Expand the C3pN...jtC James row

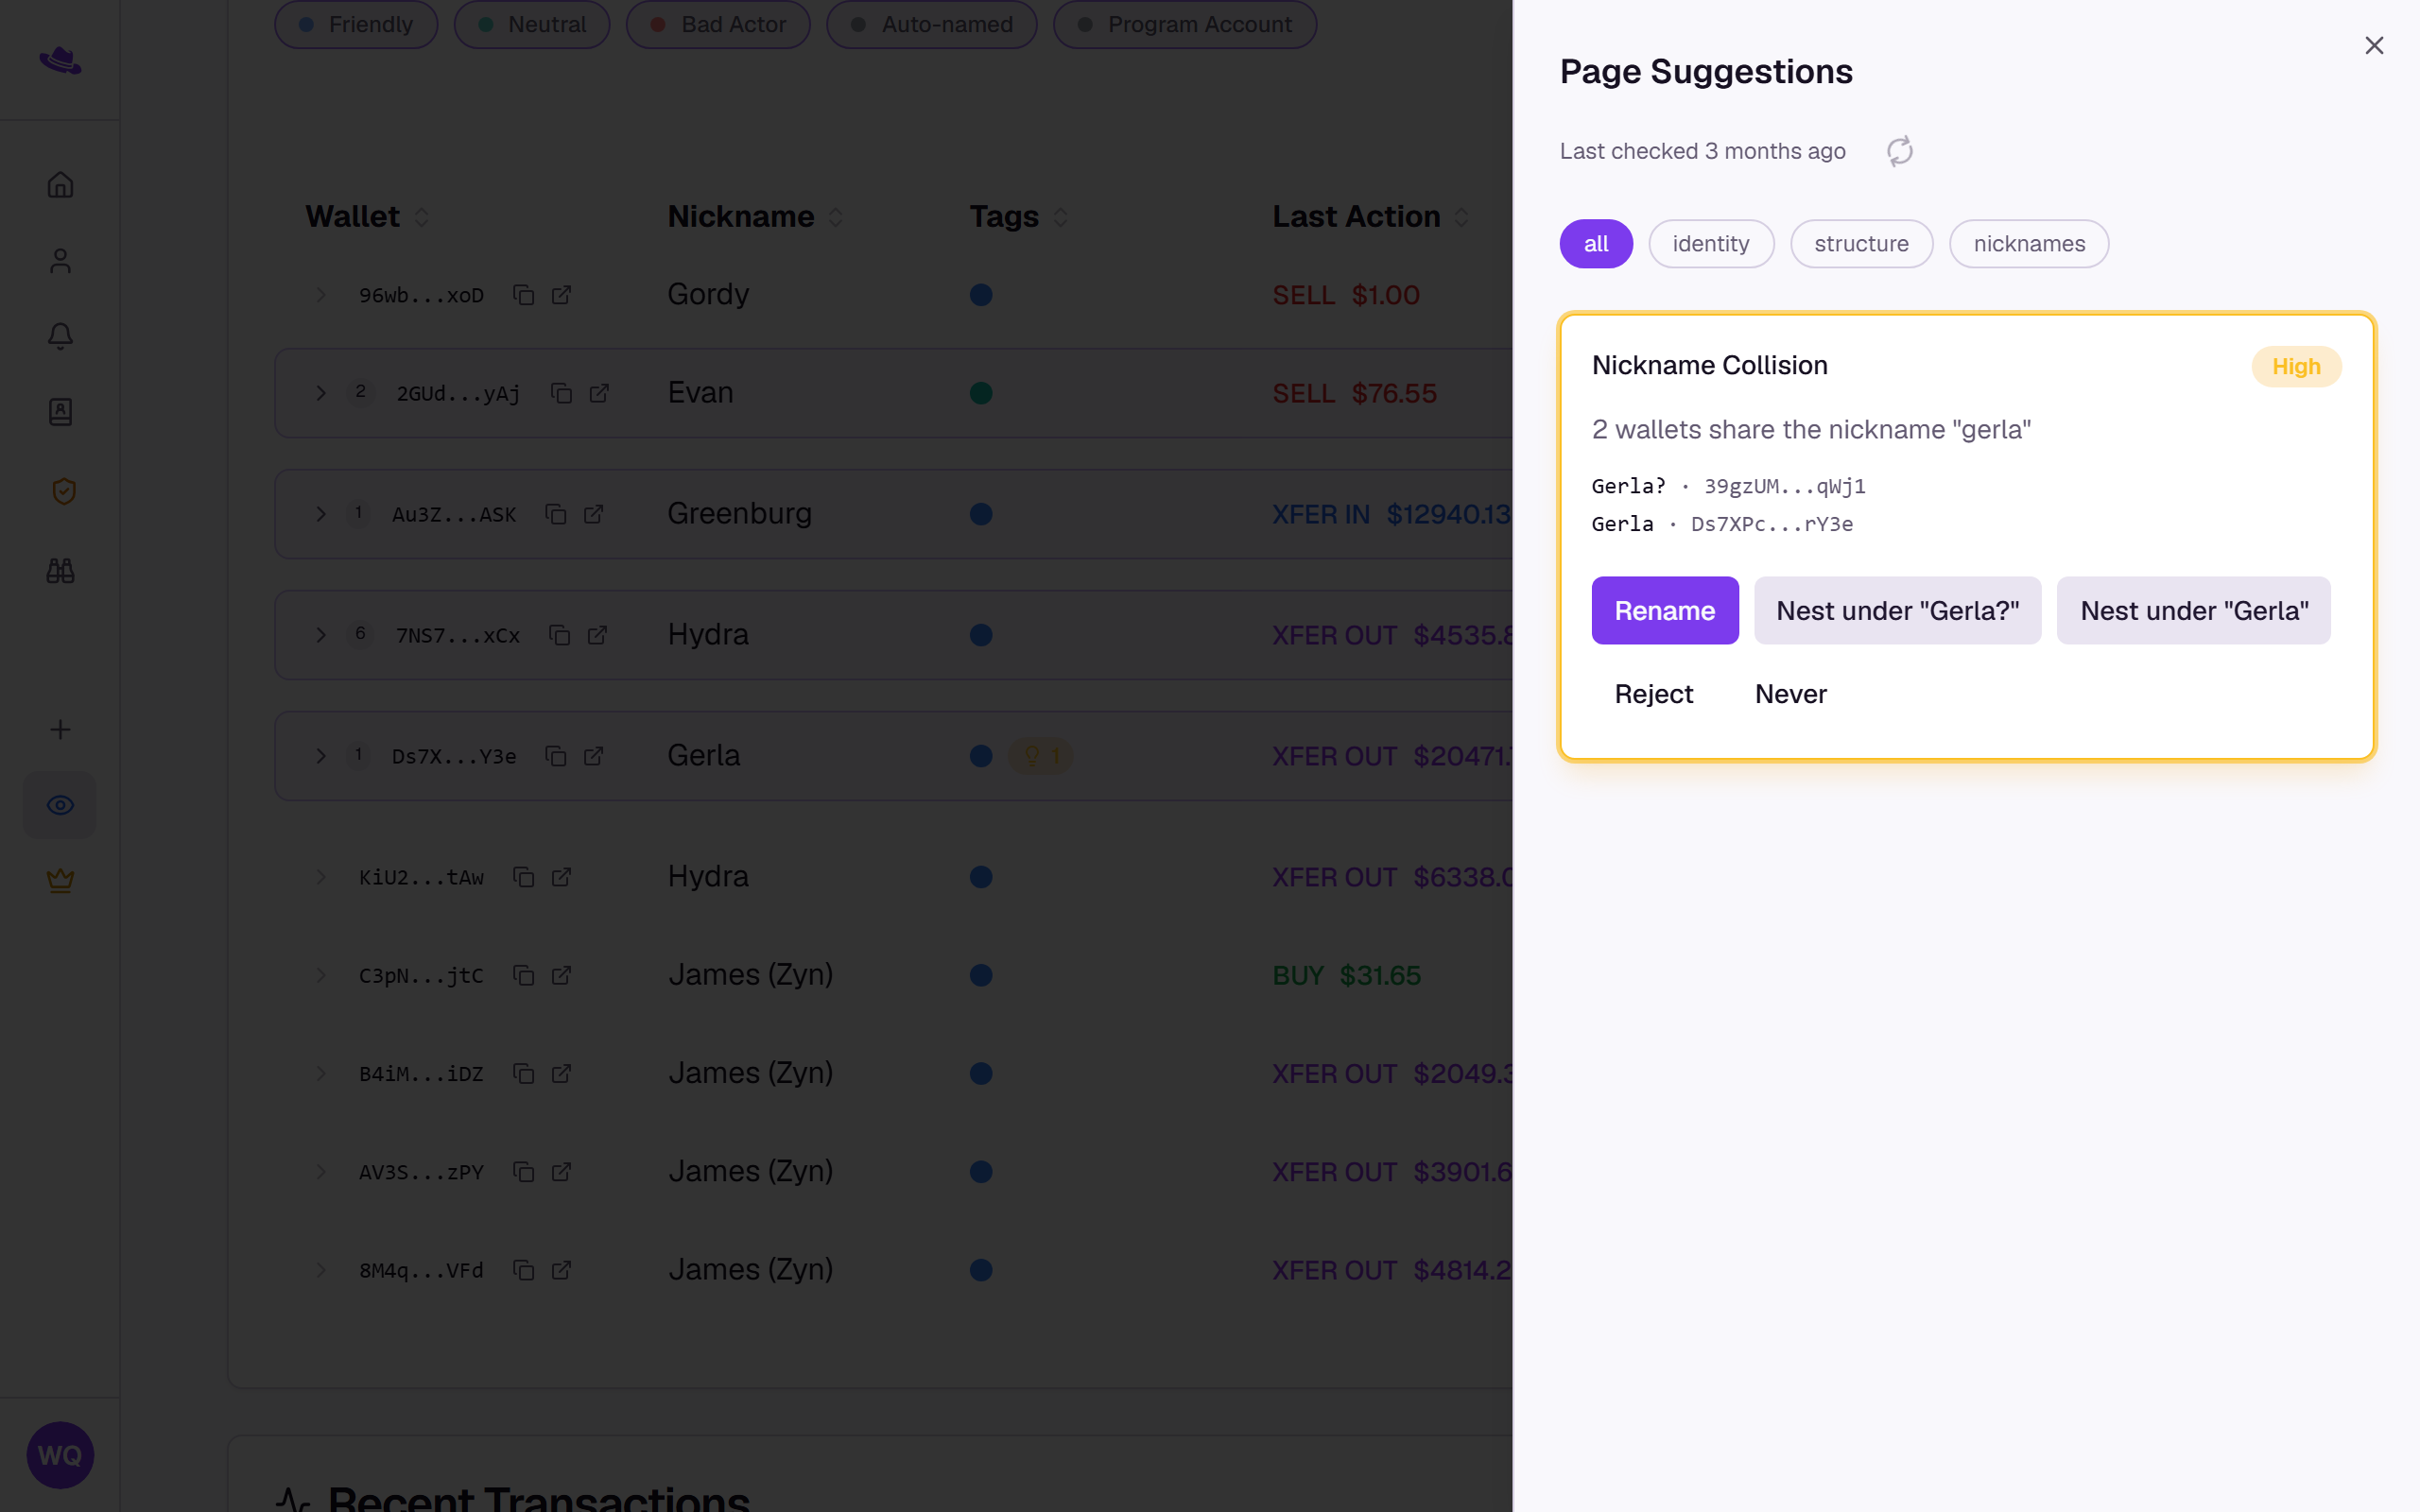click(321, 975)
